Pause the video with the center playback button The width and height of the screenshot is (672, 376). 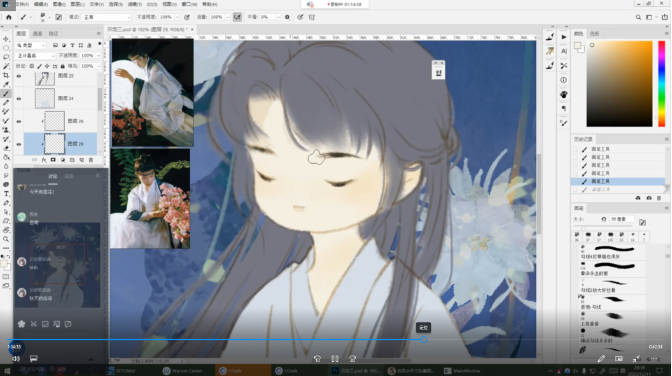click(335, 358)
